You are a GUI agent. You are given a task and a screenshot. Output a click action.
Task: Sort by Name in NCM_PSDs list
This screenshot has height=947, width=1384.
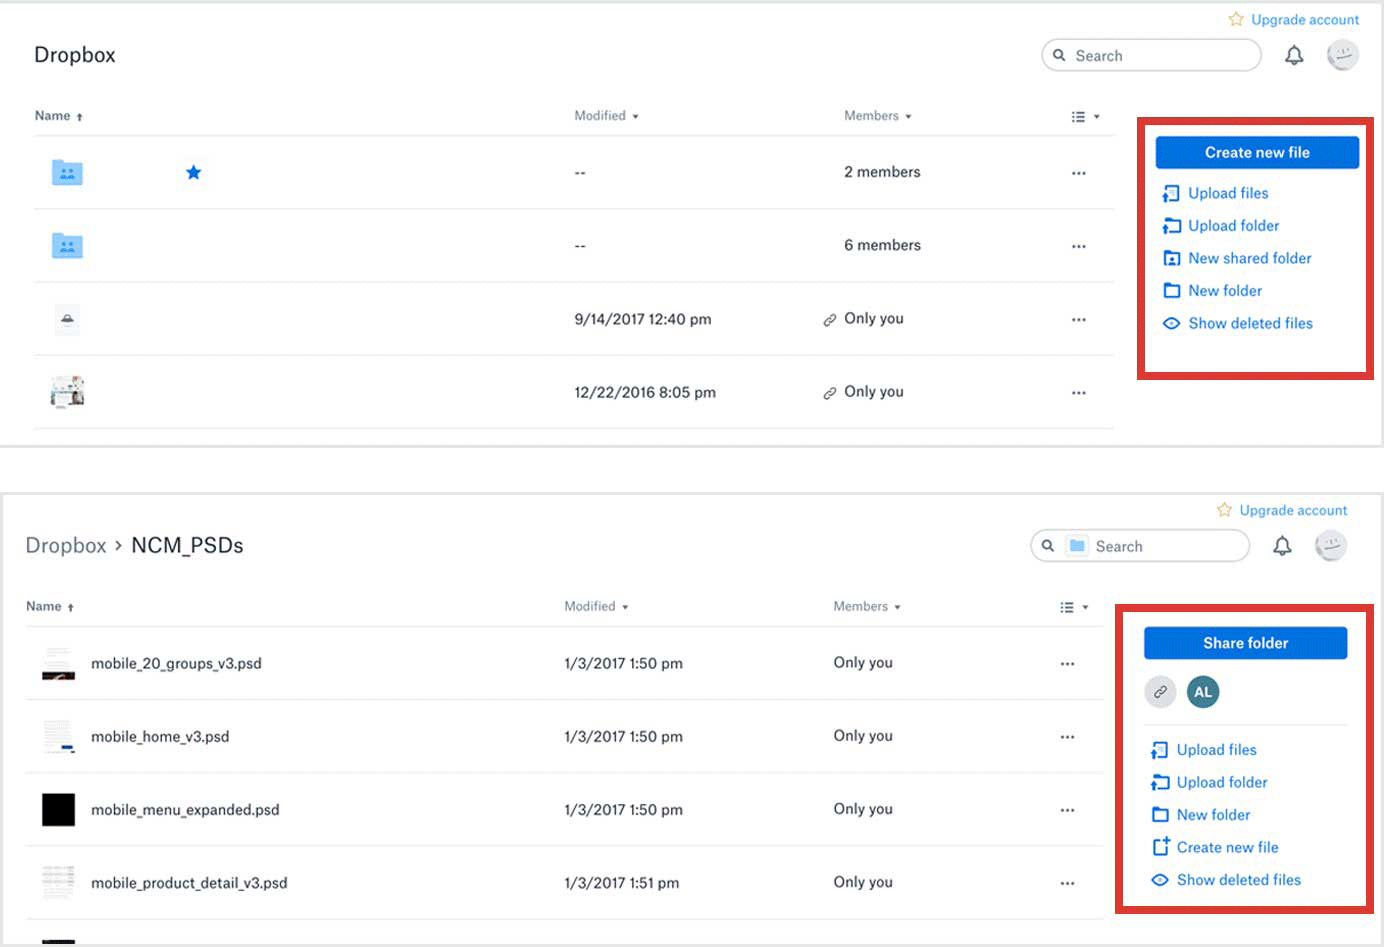coord(50,606)
